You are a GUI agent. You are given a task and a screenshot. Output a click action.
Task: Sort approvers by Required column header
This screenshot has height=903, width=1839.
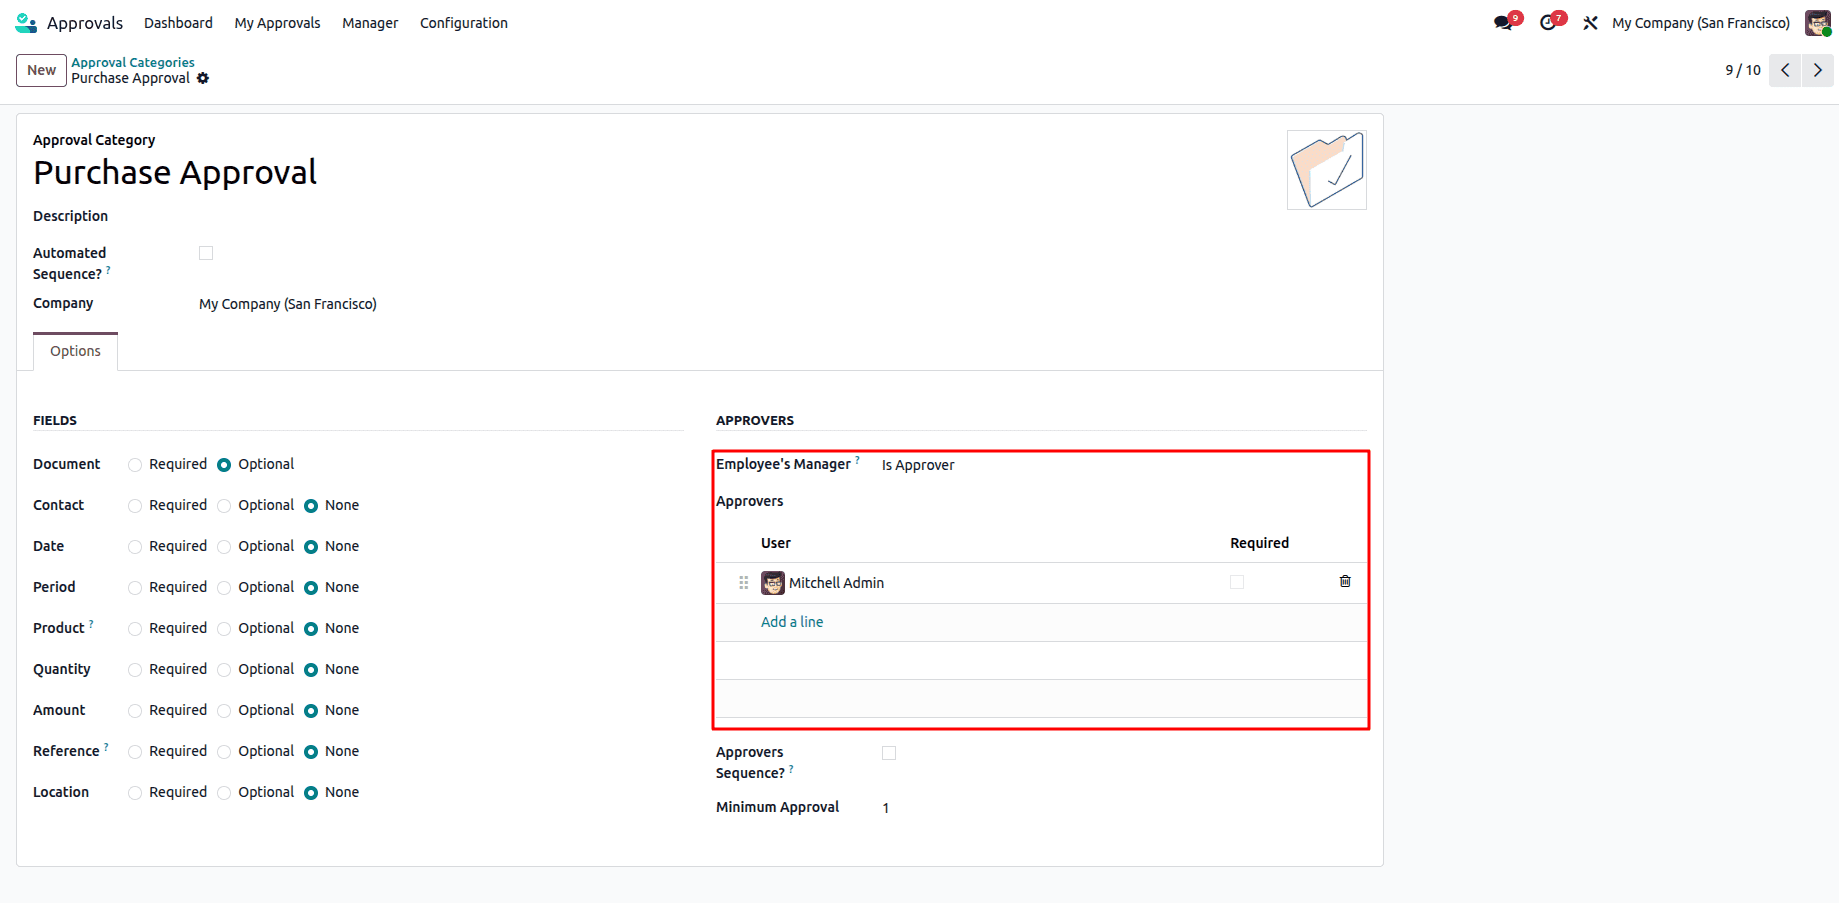coord(1259,543)
